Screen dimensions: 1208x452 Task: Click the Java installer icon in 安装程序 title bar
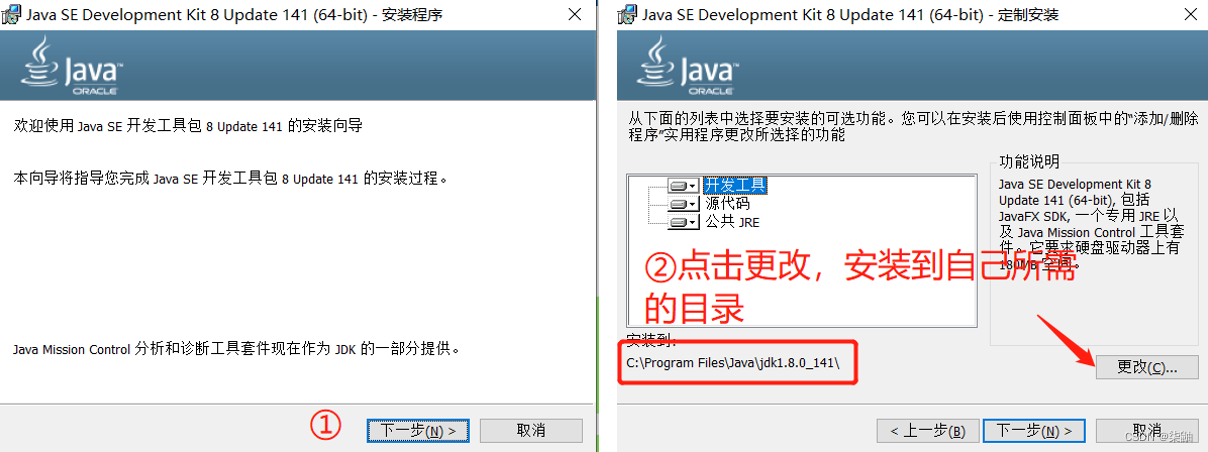(13, 15)
